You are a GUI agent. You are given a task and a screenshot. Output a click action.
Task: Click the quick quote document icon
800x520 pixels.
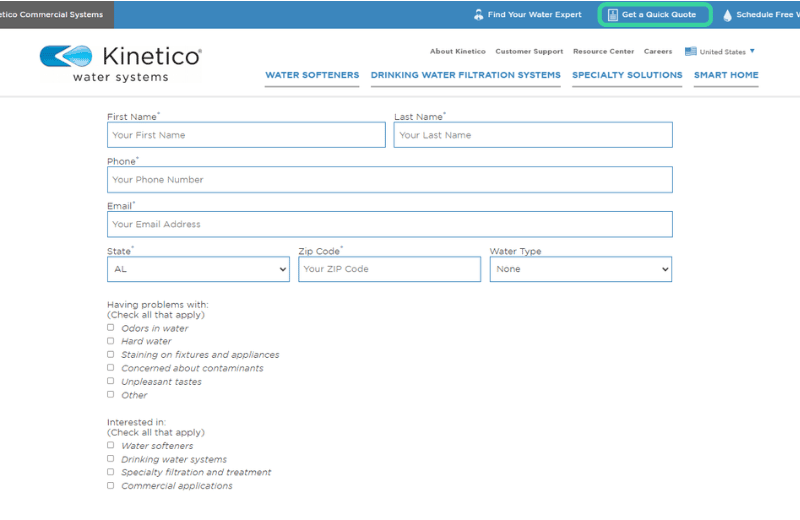coord(613,15)
